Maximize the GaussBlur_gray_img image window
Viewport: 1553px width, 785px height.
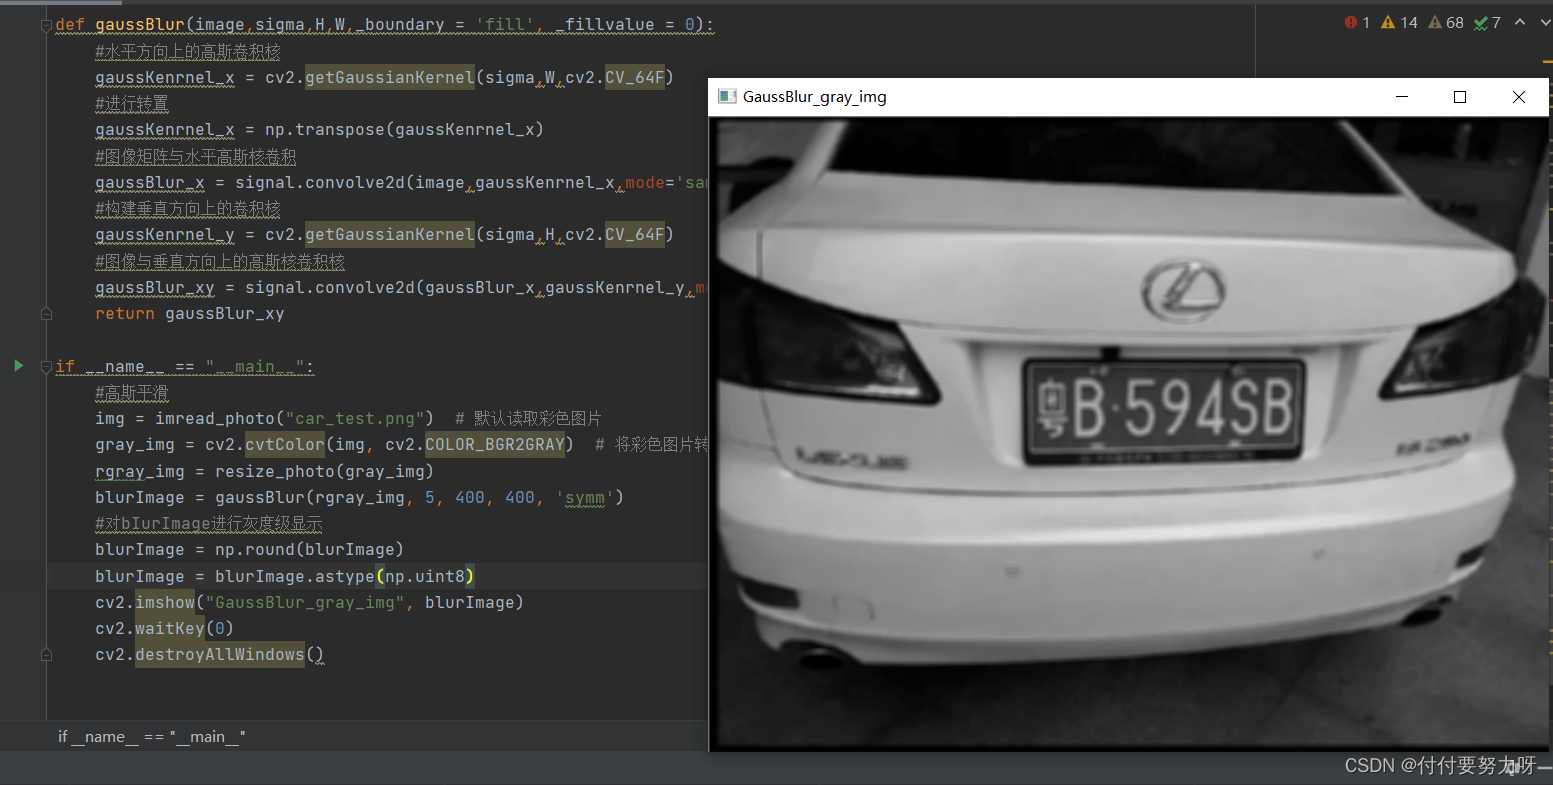coord(1460,97)
